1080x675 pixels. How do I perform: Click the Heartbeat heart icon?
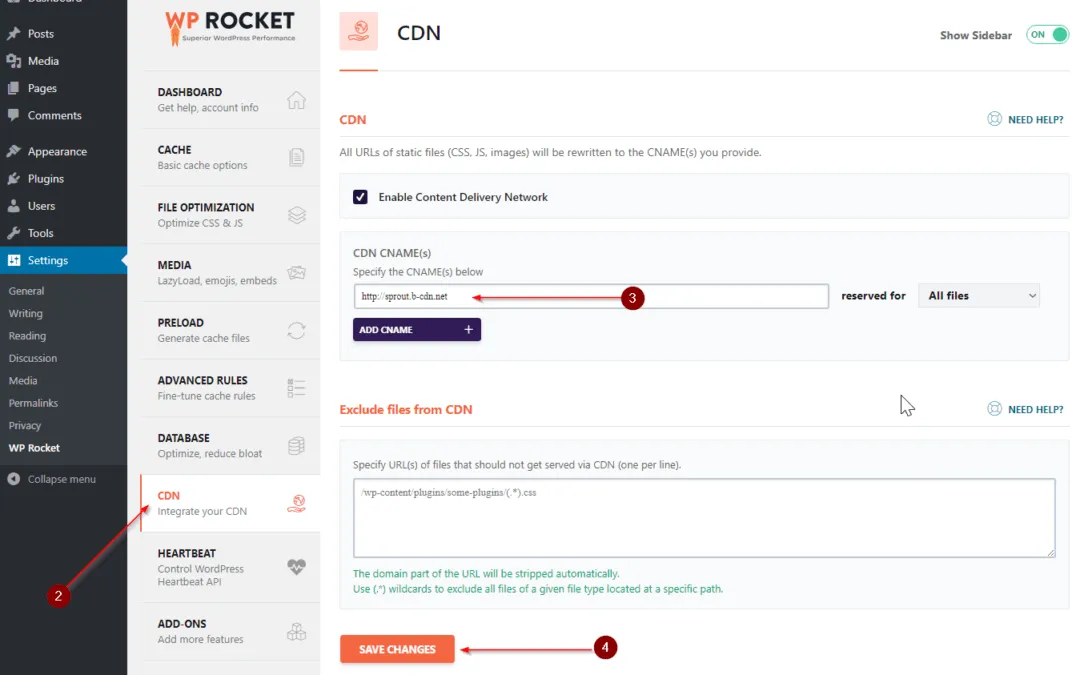[297, 567]
